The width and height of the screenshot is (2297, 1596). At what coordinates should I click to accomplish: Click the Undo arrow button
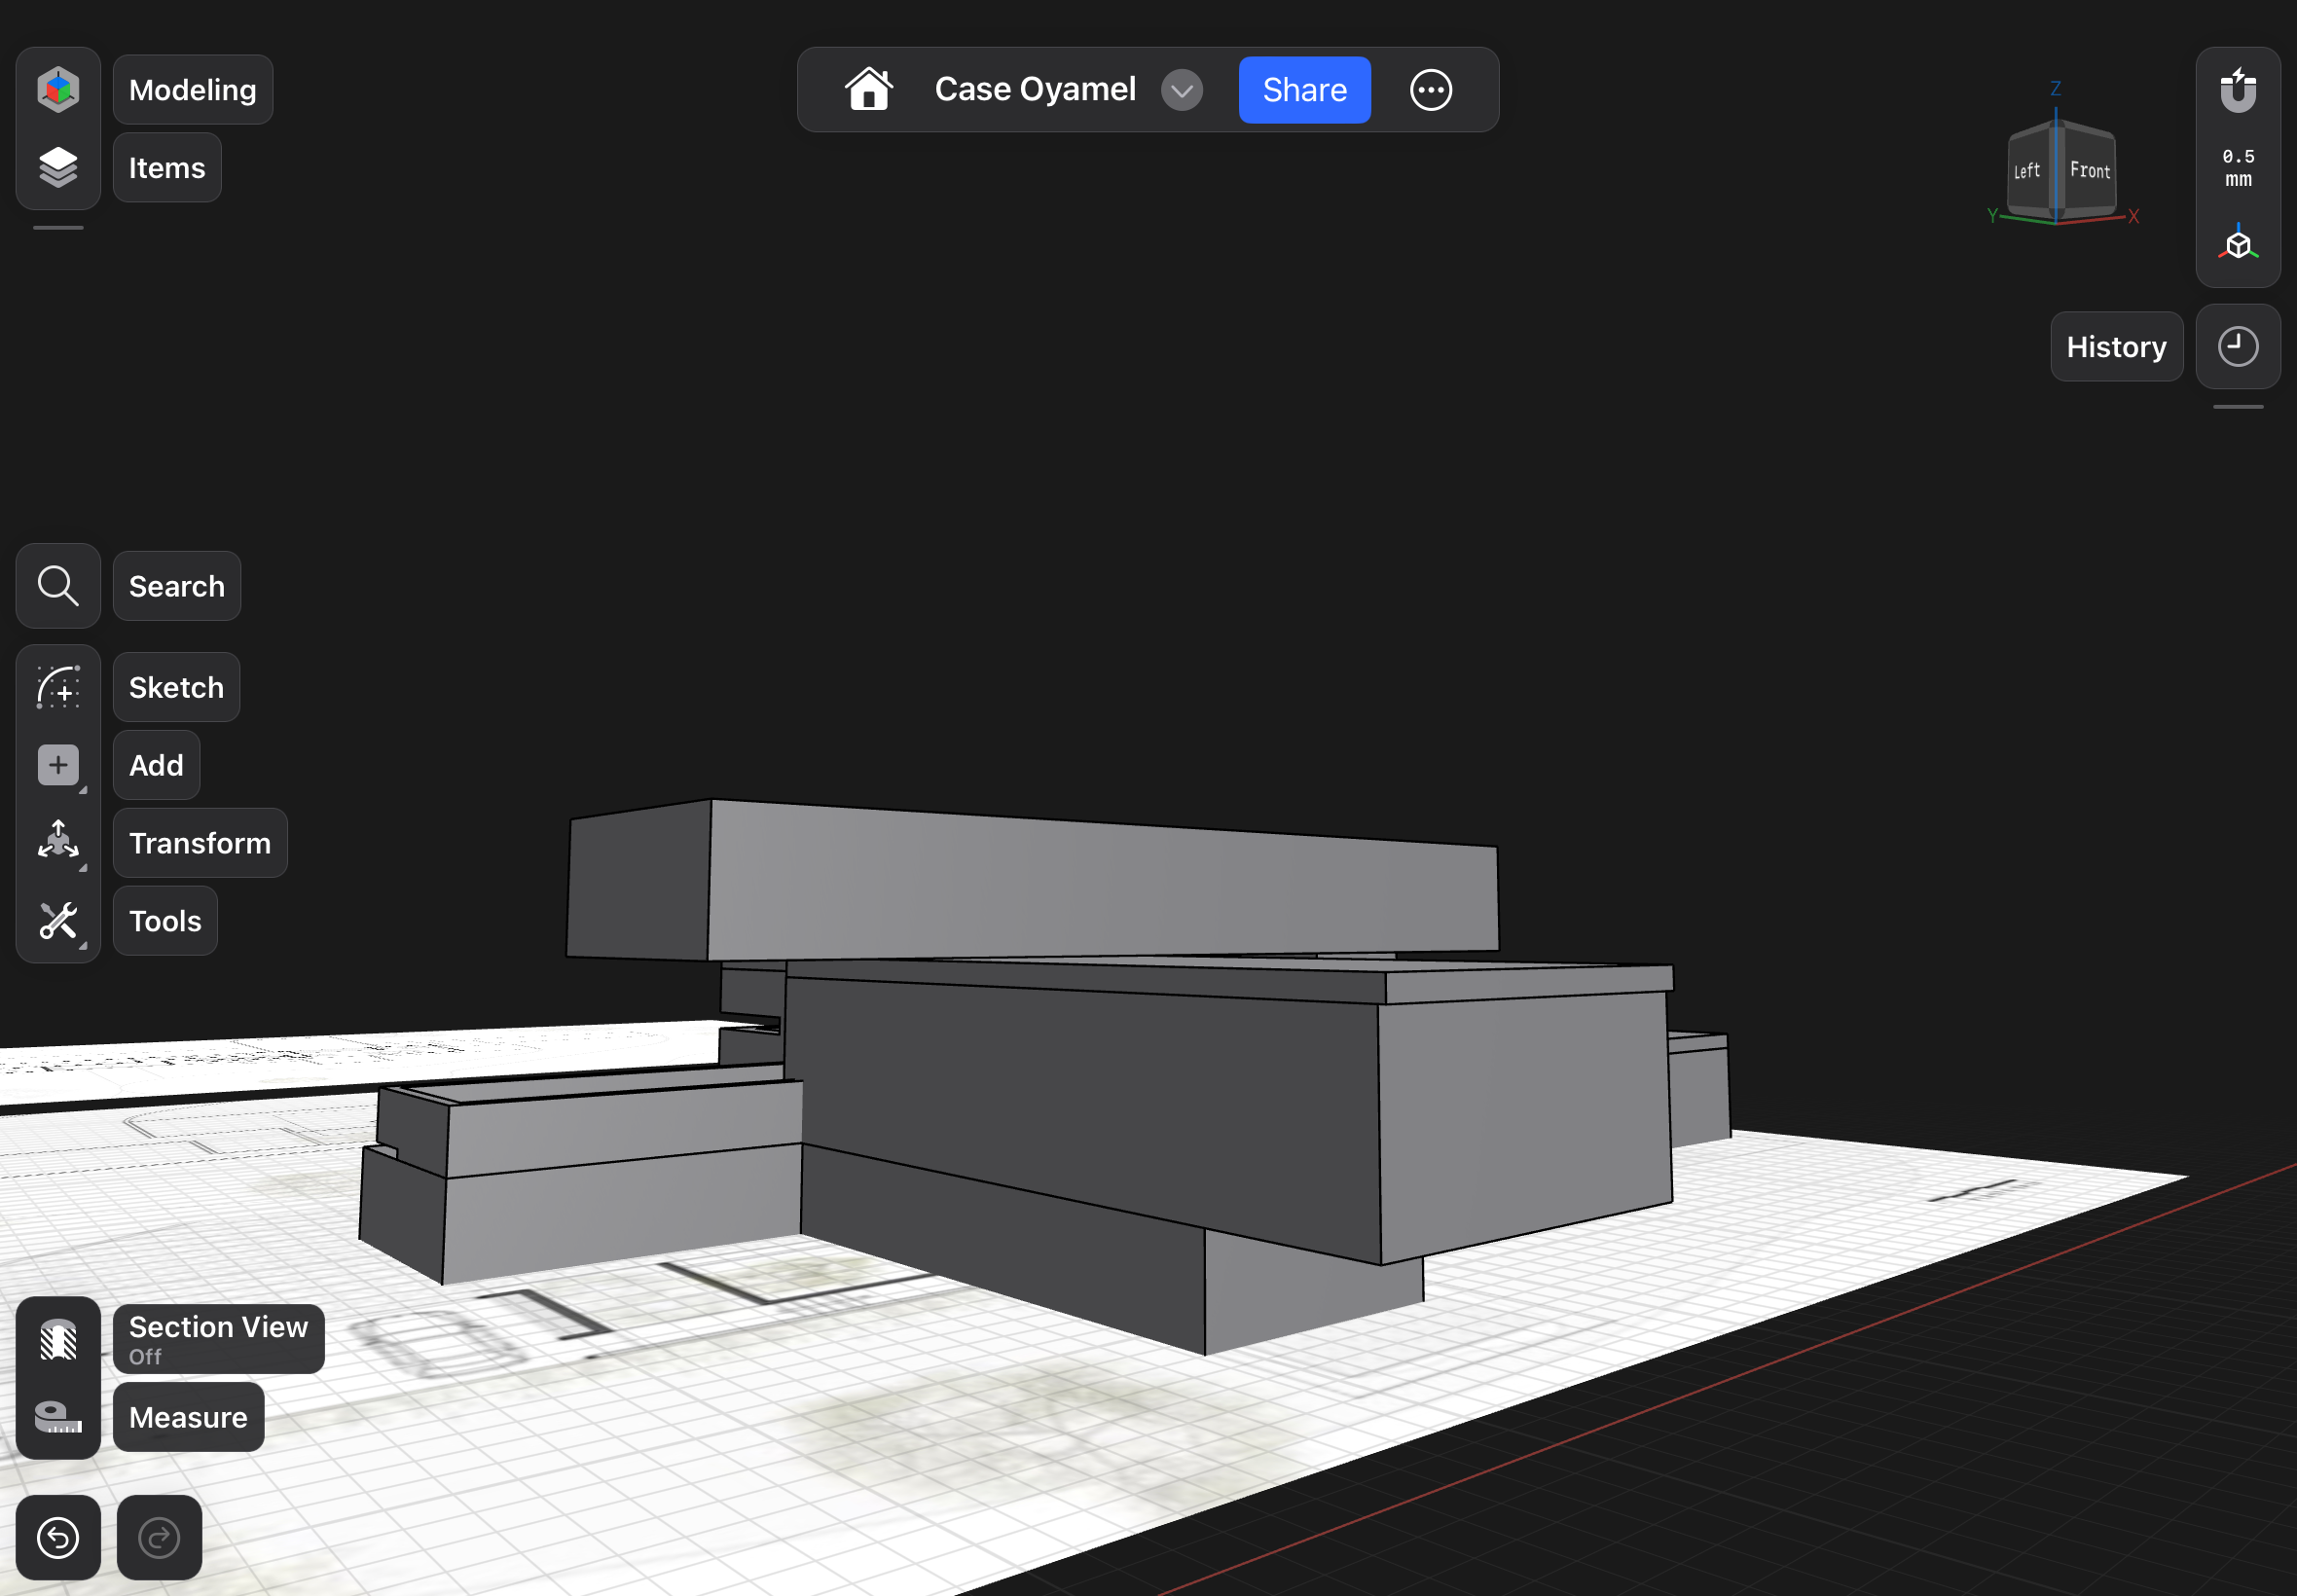click(x=58, y=1537)
